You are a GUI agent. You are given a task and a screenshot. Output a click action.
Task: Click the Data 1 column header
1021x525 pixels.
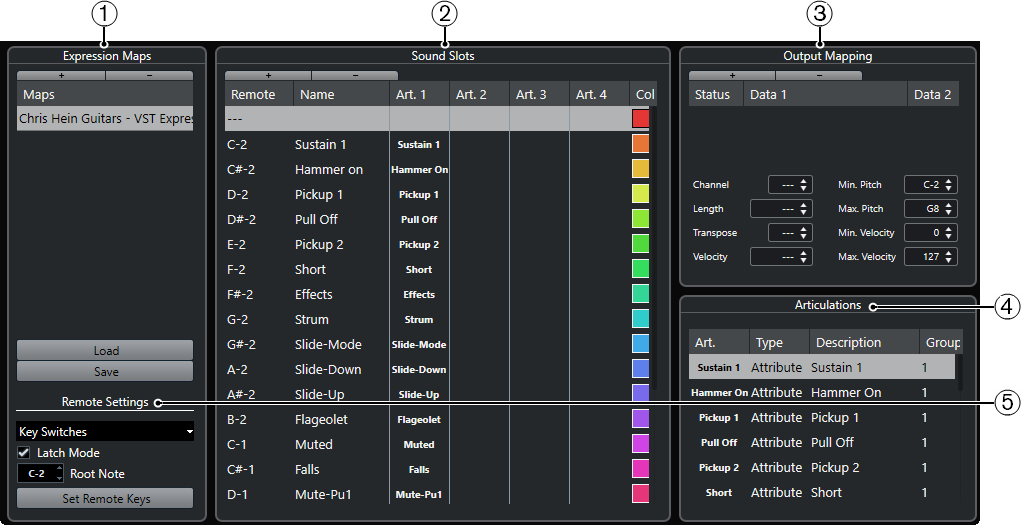[x=826, y=94]
